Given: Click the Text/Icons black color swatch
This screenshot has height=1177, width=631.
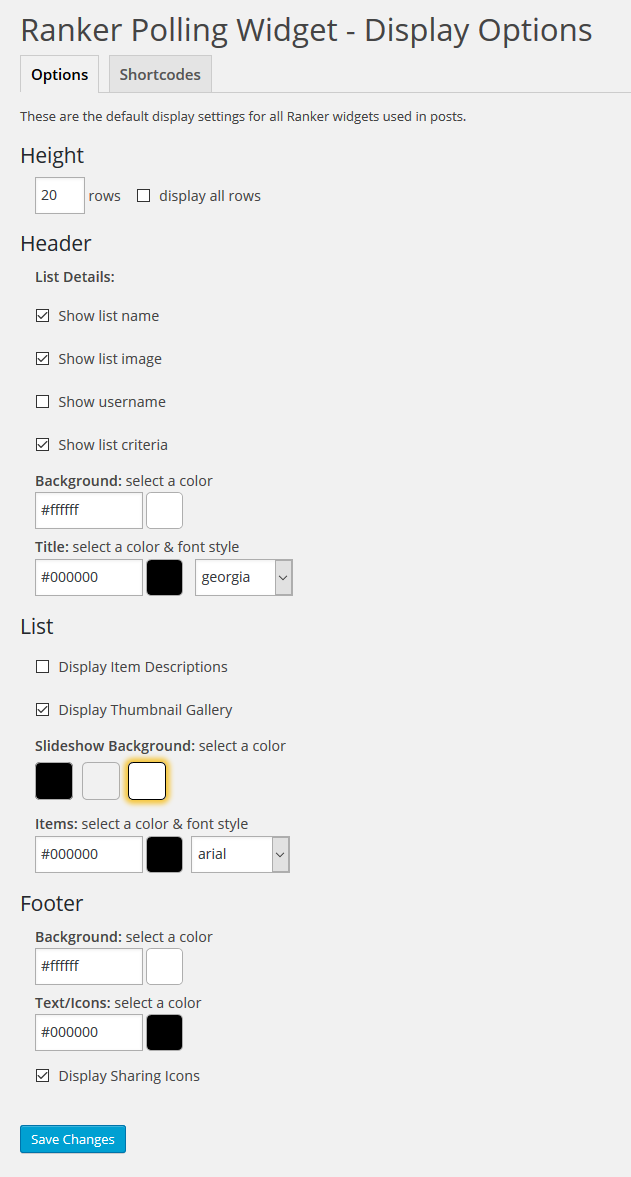Looking at the screenshot, I should point(164,1032).
